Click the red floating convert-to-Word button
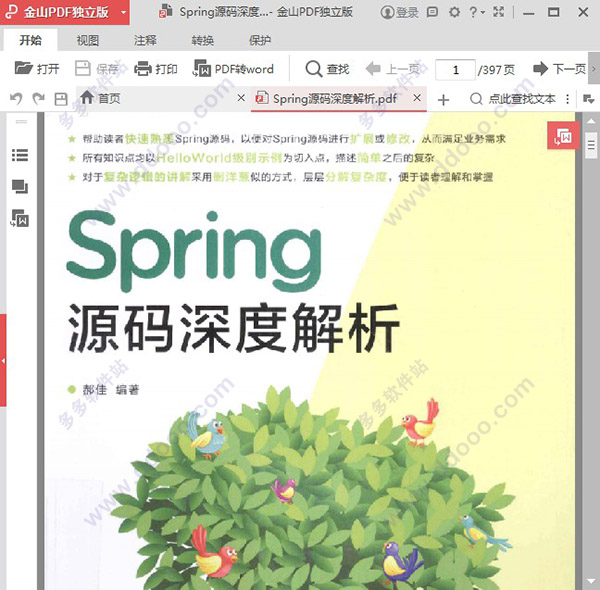 [x=561, y=136]
